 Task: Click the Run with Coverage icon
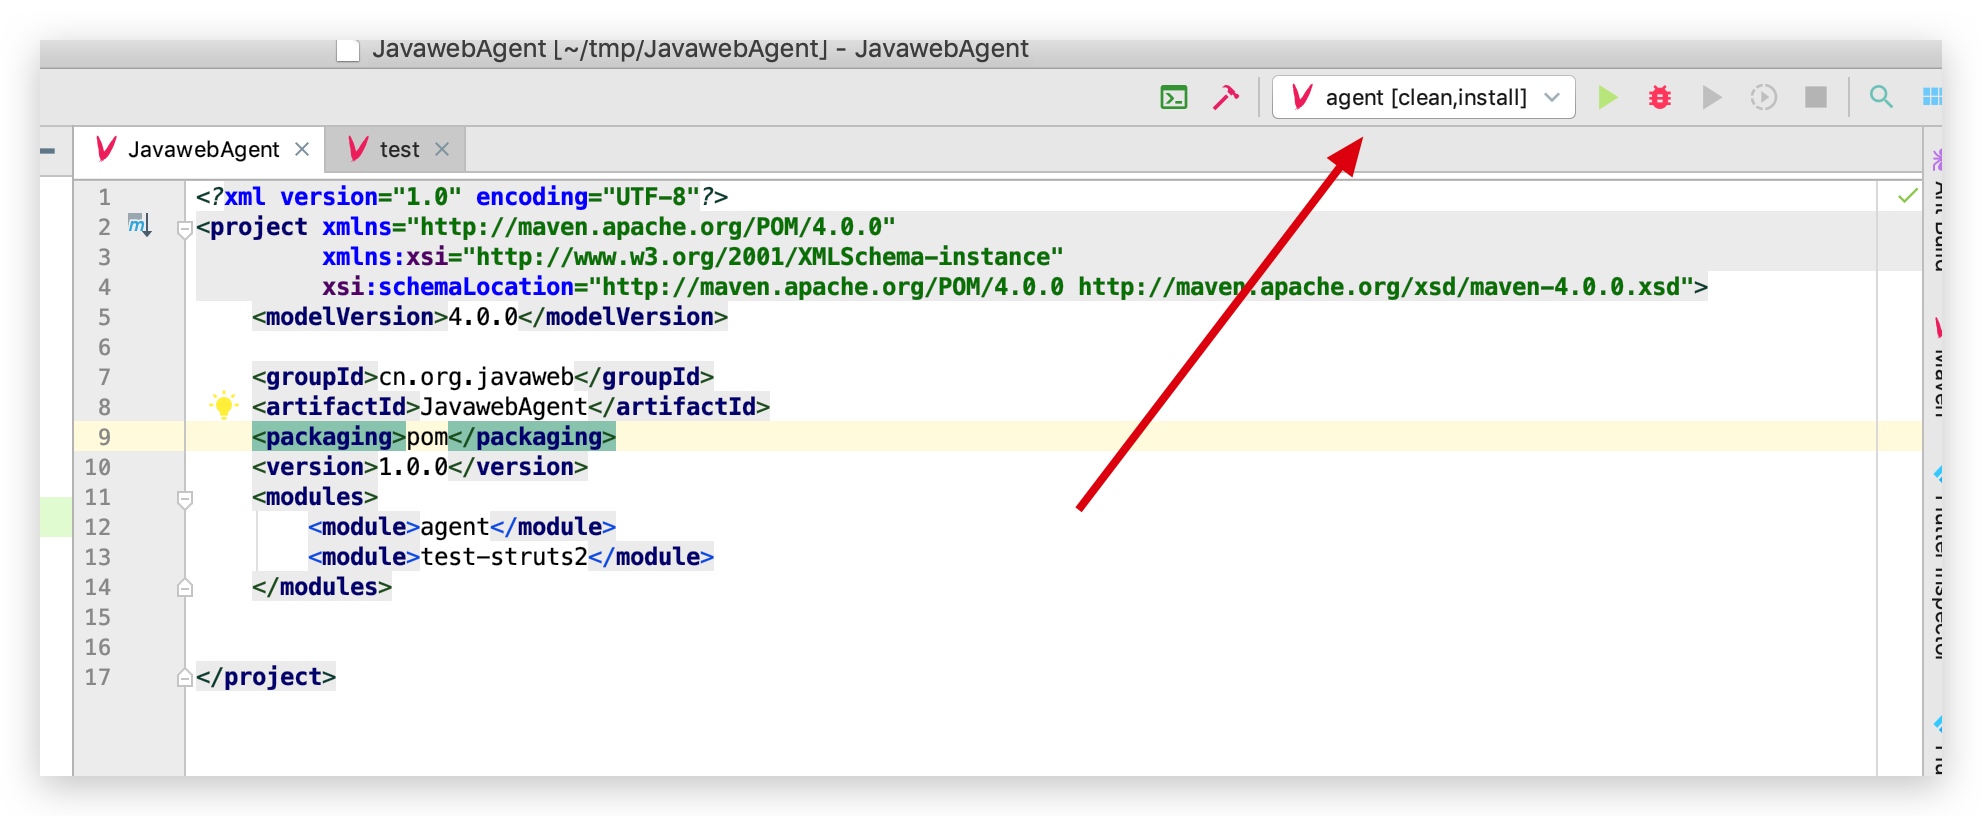(1711, 97)
